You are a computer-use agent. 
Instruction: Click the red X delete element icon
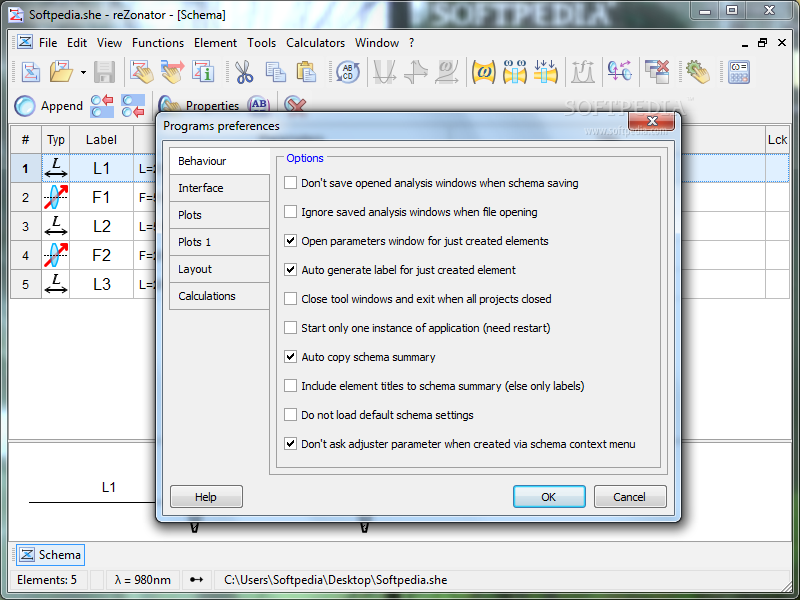tap(295, 104)
